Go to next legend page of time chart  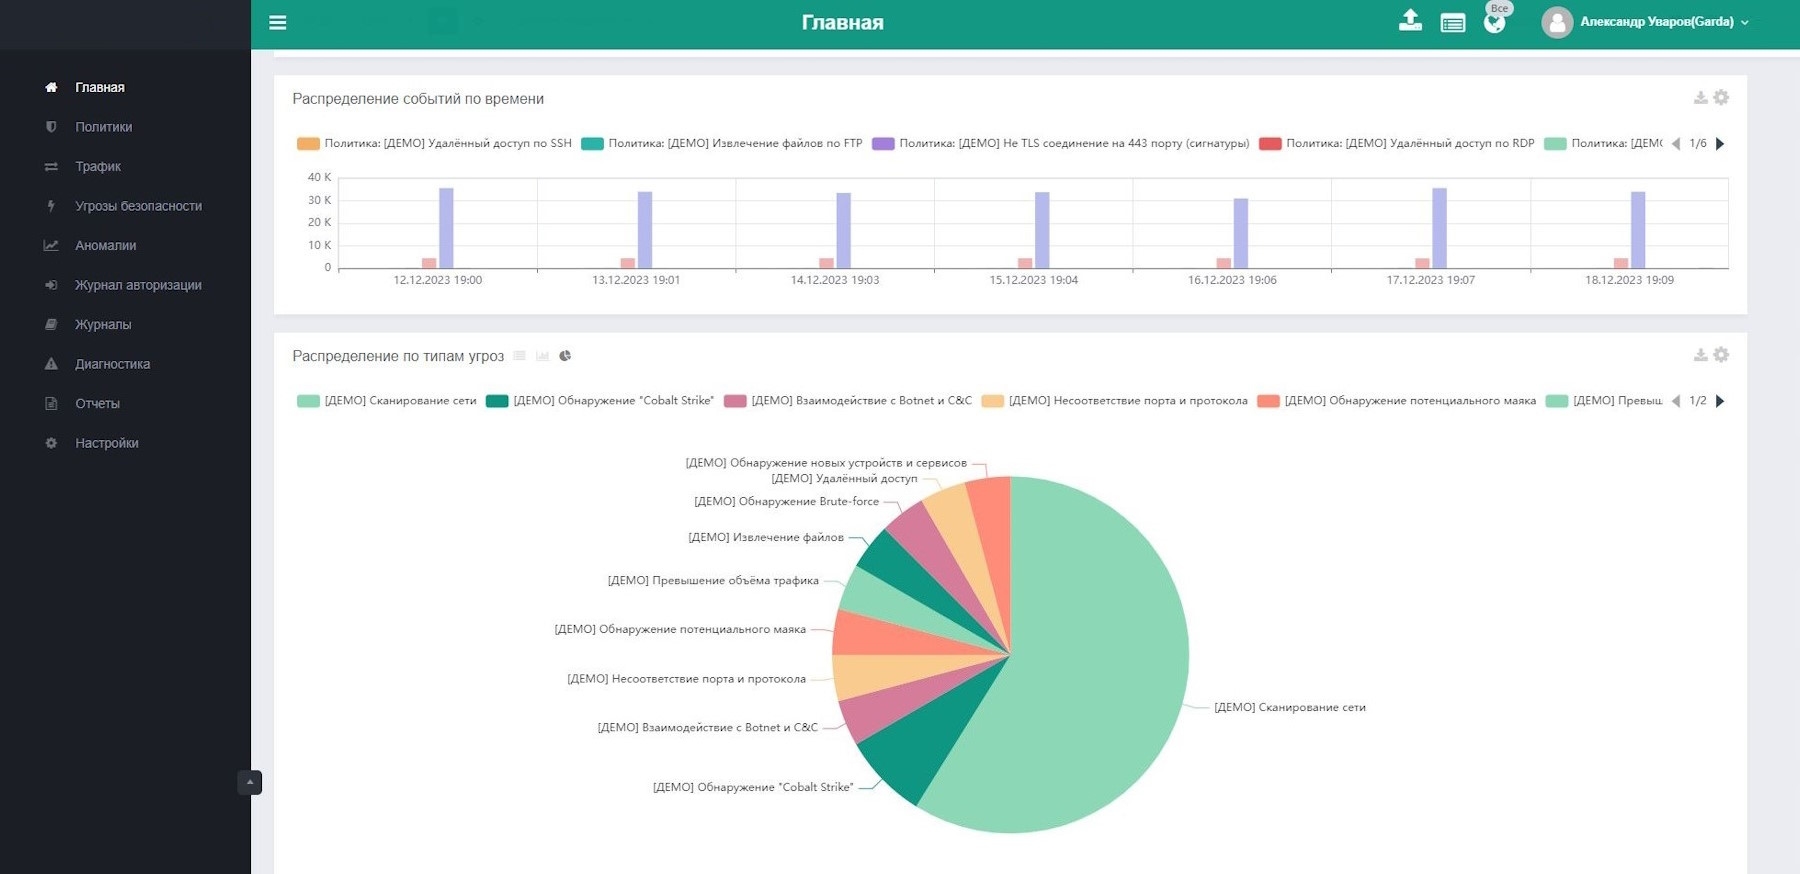tap(1720, 144)
